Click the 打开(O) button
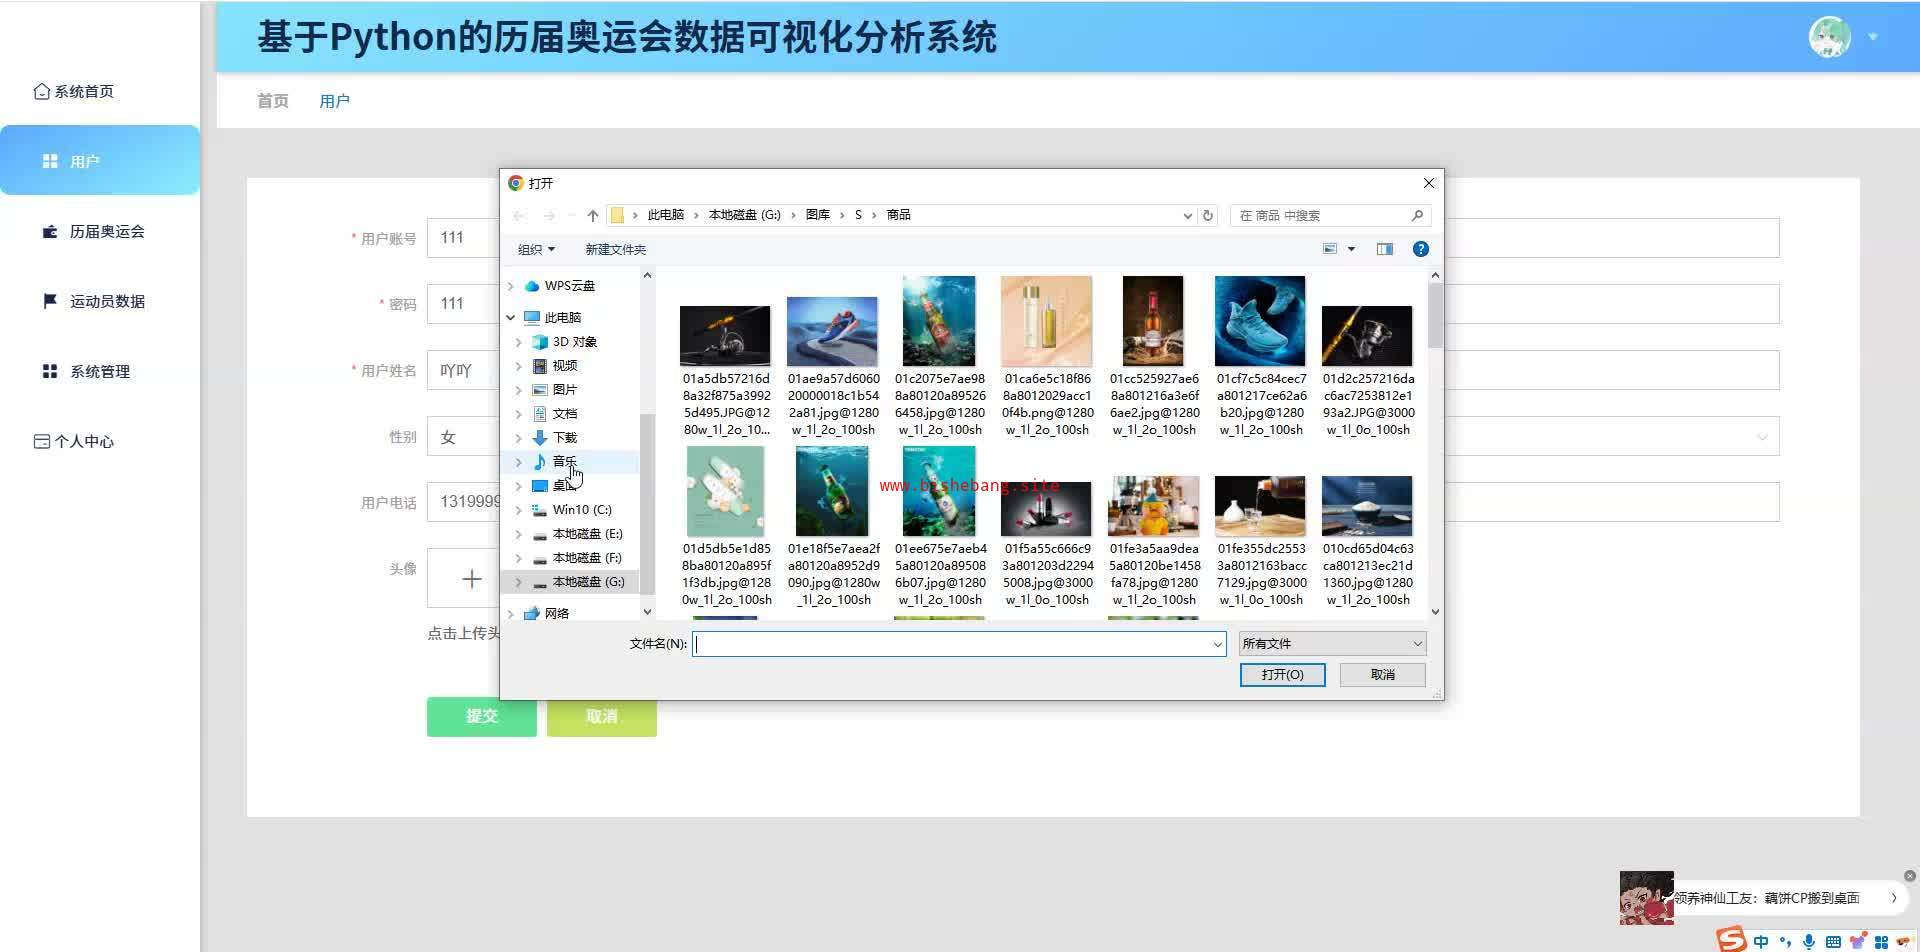The width and height of the screenshot is (1920, 952). click(1283, 675)
